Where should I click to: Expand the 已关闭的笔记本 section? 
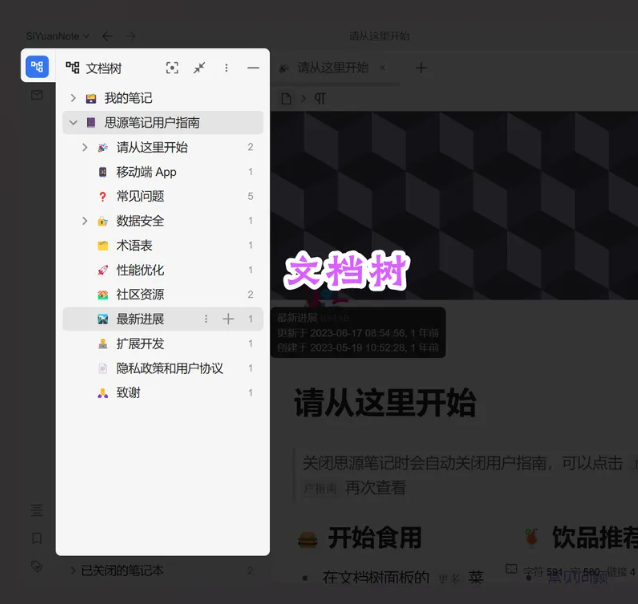click(73, 571)
